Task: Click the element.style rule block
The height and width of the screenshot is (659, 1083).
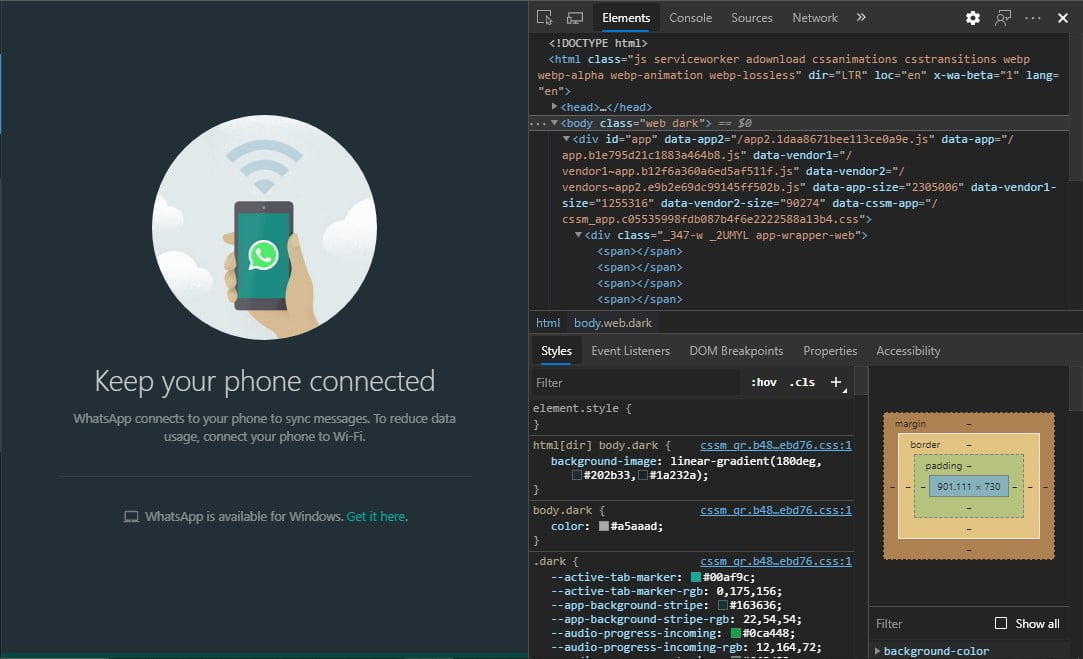Action: coord(692,416)
